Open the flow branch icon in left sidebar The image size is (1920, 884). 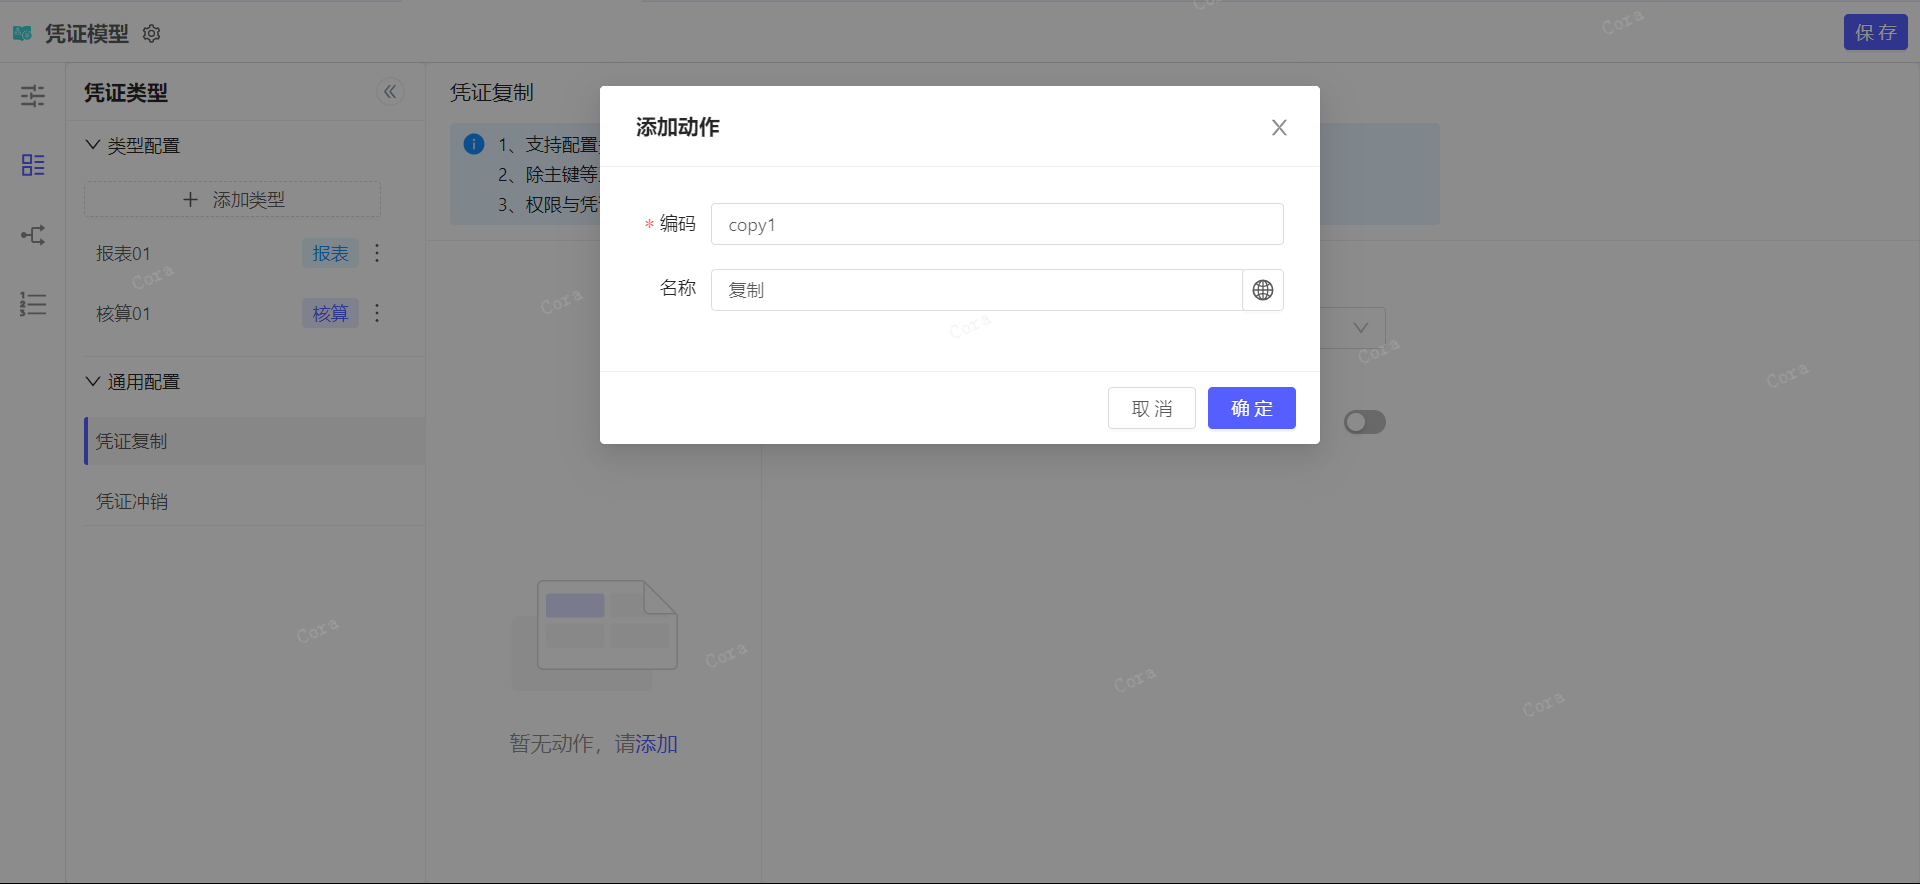click(33, 235)
